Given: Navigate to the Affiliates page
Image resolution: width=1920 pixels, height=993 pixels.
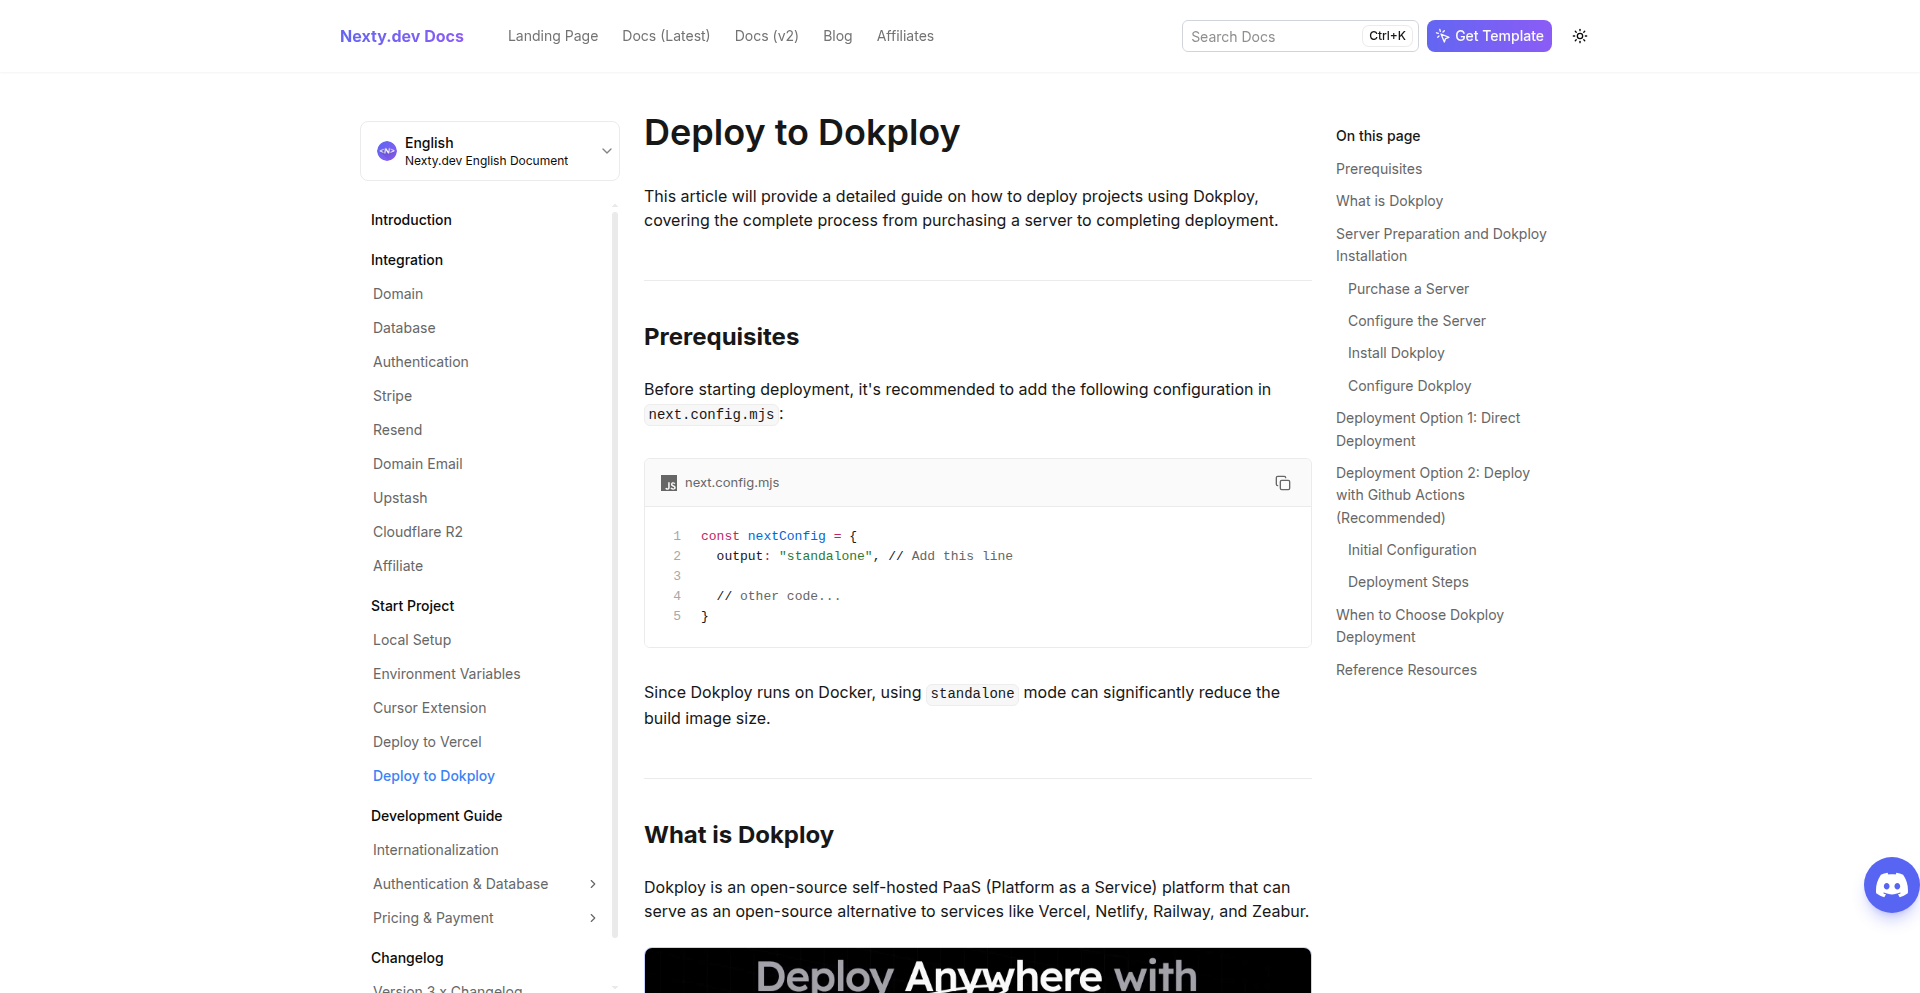Looking at the screenshot, I should [x=904, y=36].
